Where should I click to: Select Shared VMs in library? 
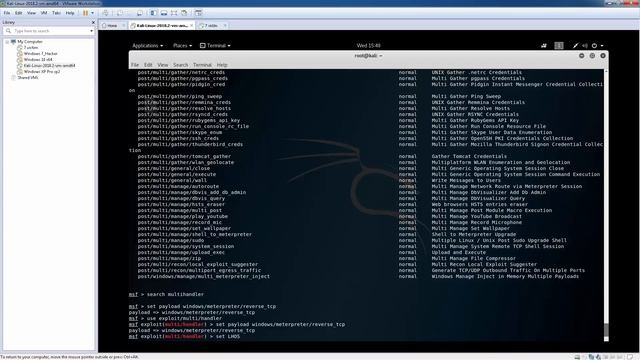click(28, 78)
